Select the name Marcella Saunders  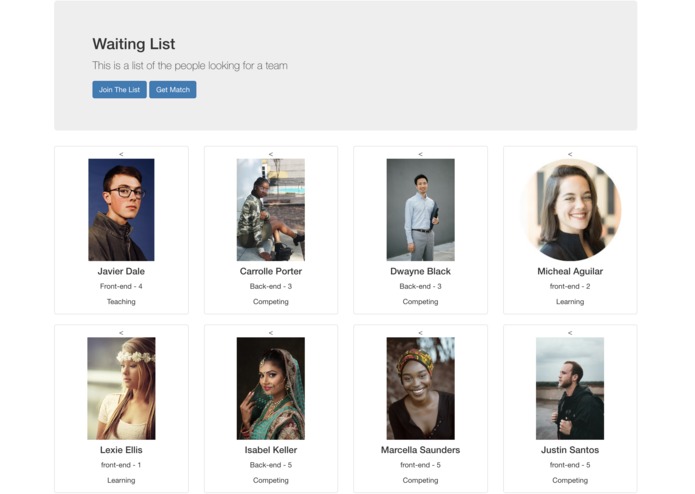point(420,450)
